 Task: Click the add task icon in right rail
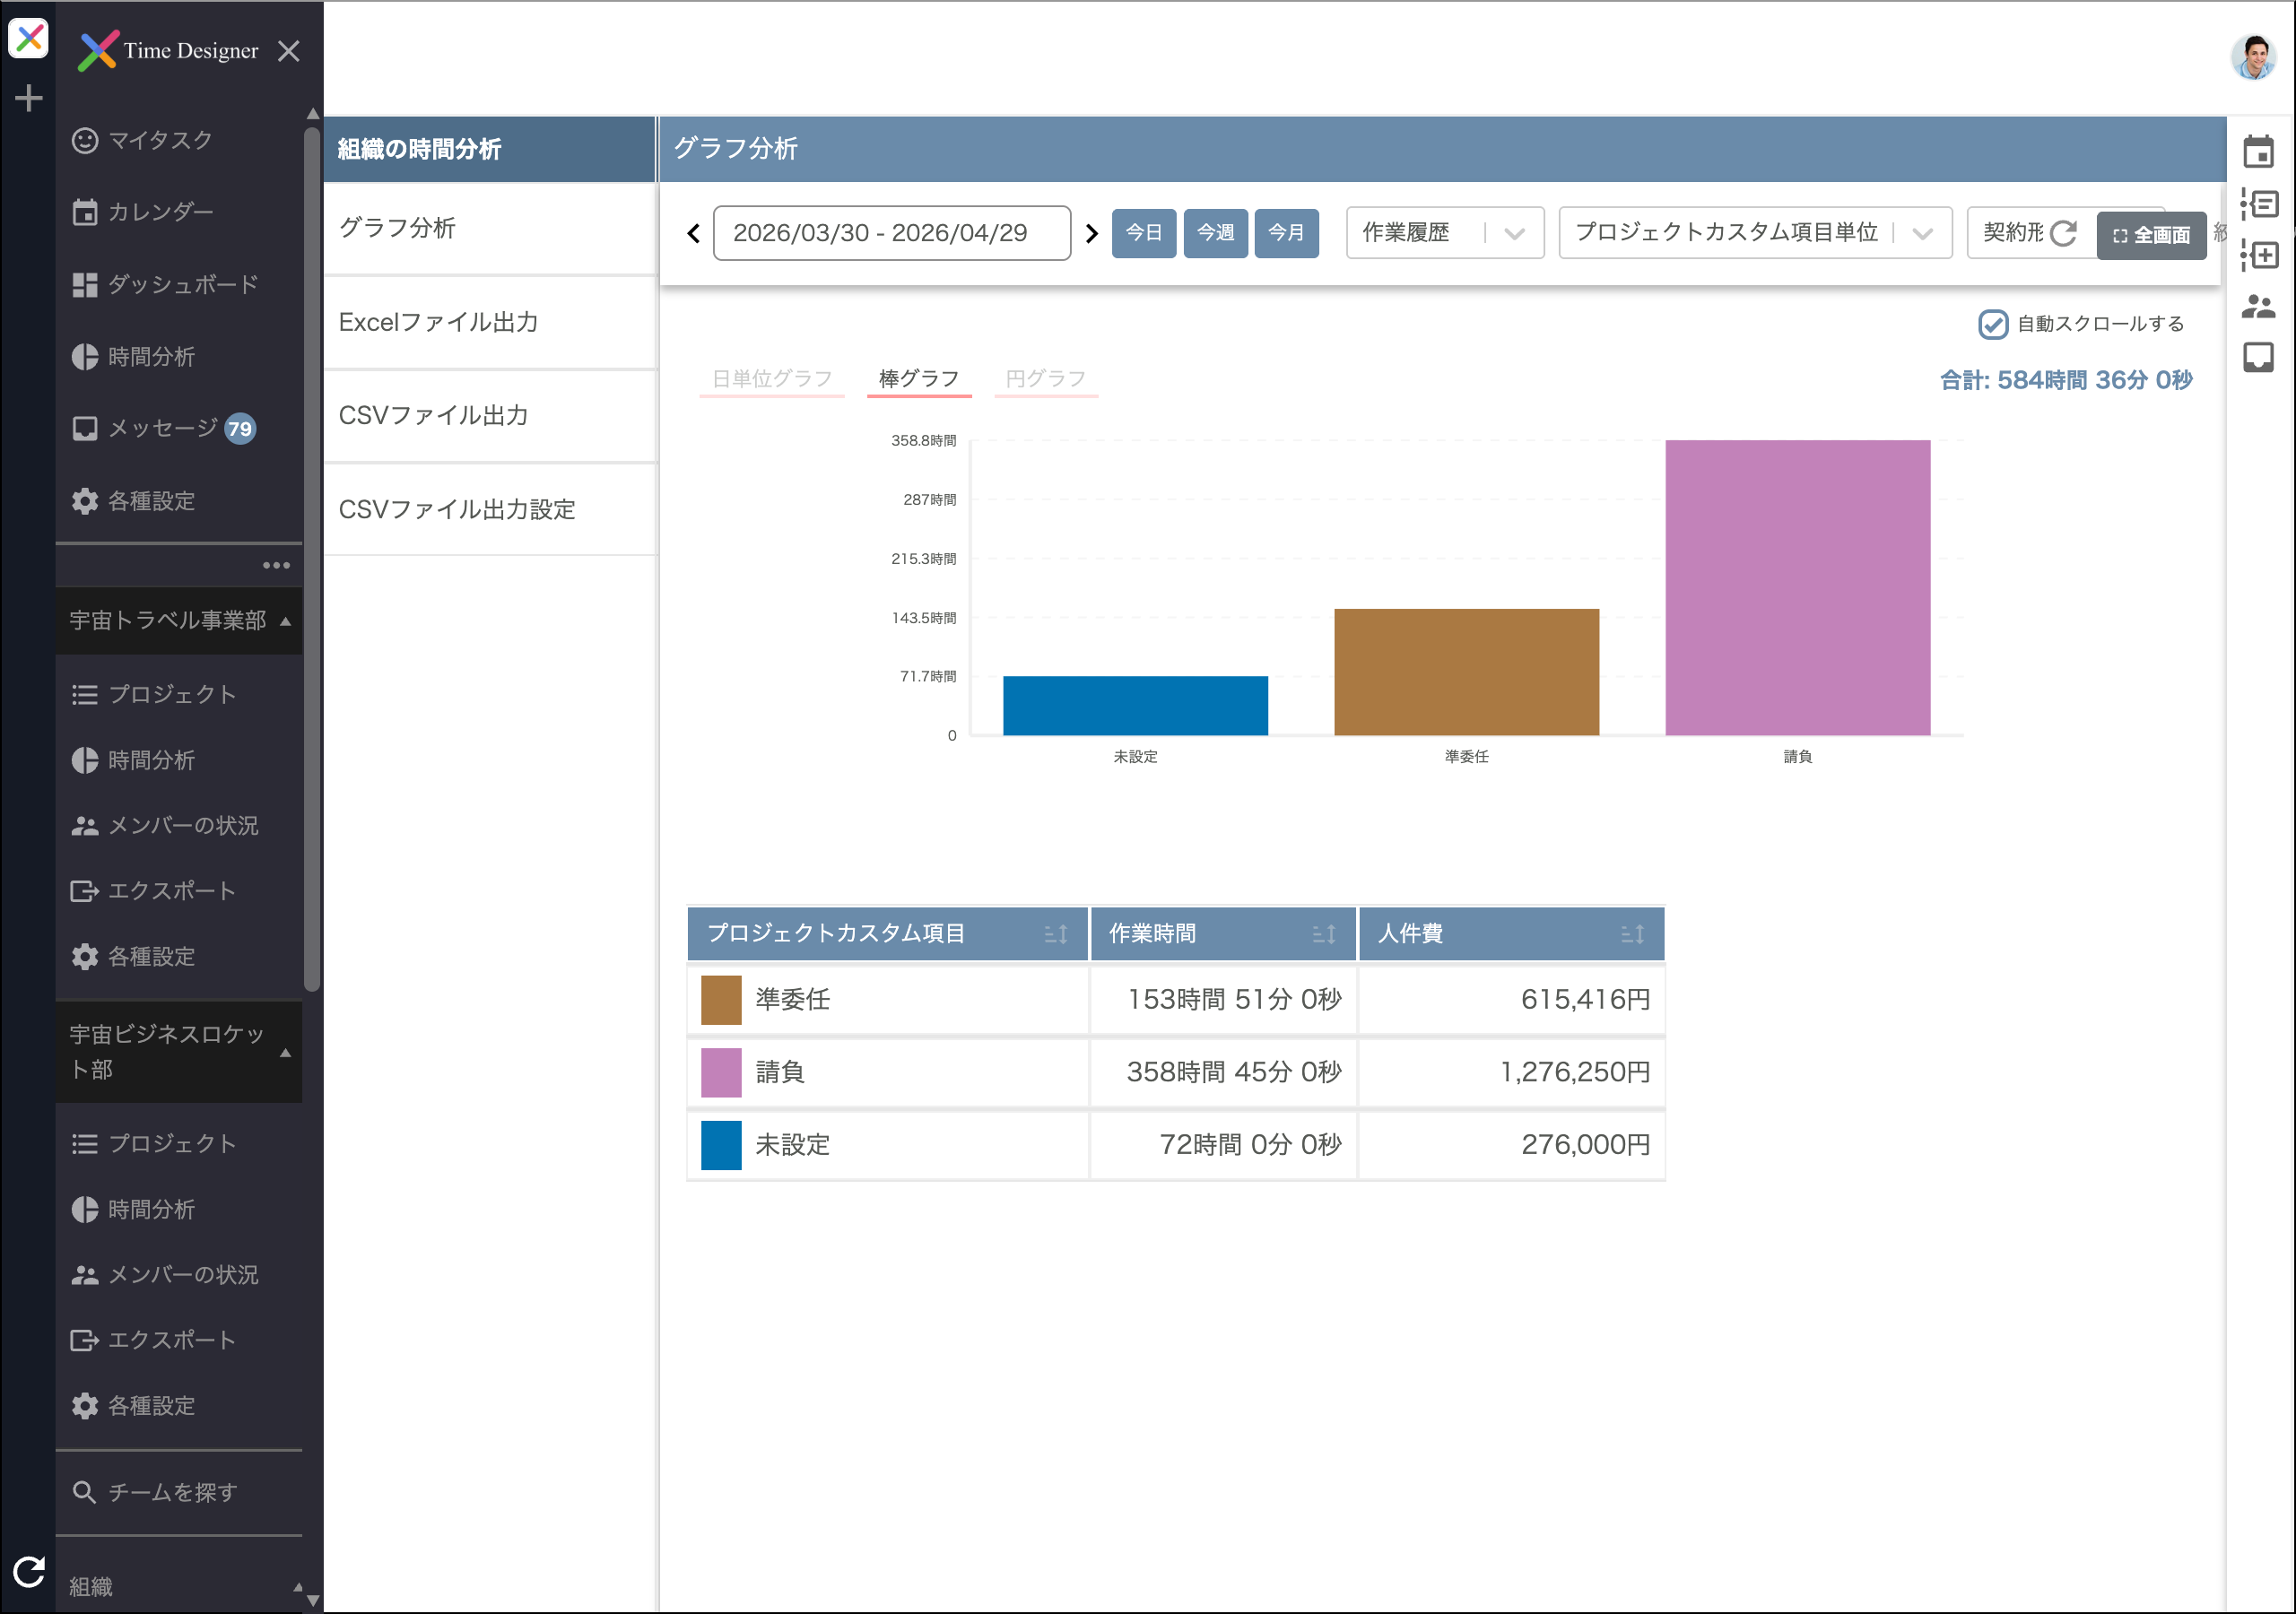(x=2258, y=255)
